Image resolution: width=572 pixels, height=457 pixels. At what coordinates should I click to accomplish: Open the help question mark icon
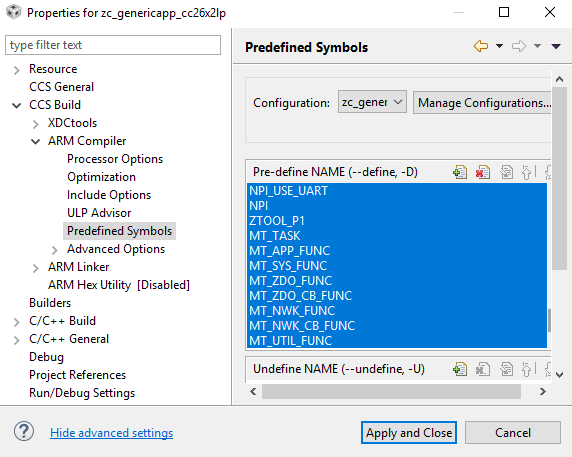pyautogui.click(x=24, y=432)
